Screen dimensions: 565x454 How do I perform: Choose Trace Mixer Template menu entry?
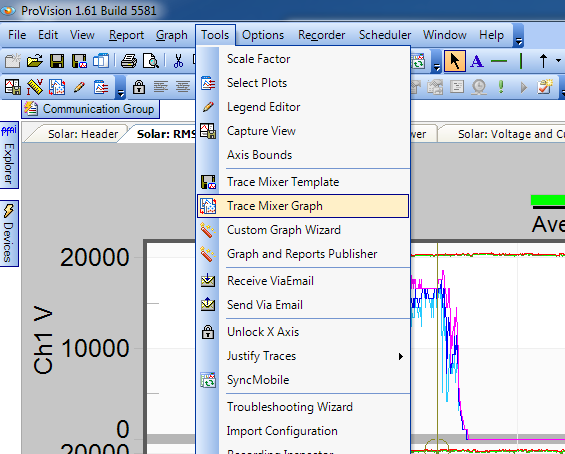(x=303, y=182)
